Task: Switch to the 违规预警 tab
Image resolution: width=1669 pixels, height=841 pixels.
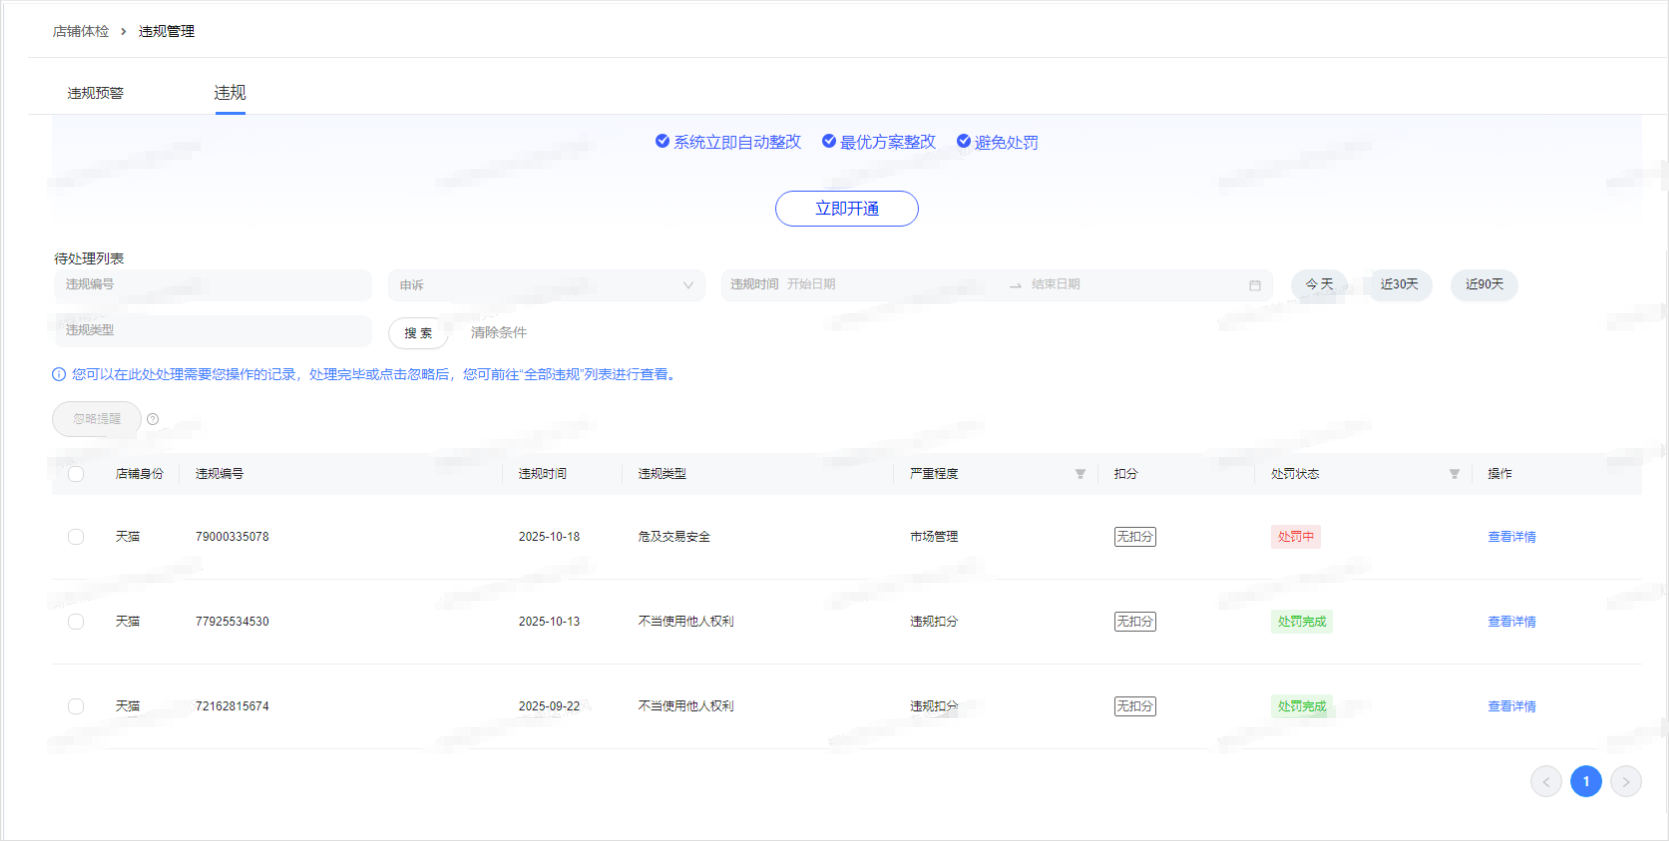Action: pos(96,93)
